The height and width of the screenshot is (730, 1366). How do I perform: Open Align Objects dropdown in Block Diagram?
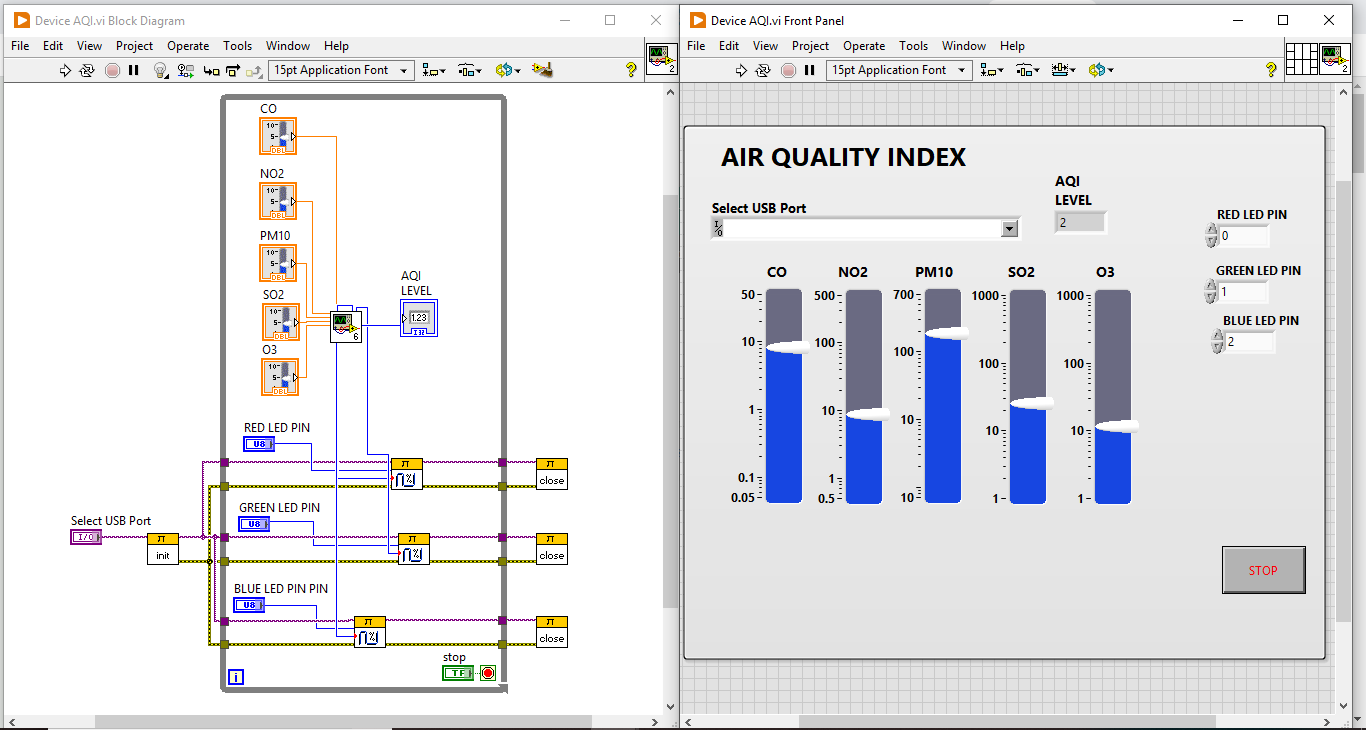(x=434, y=70)
